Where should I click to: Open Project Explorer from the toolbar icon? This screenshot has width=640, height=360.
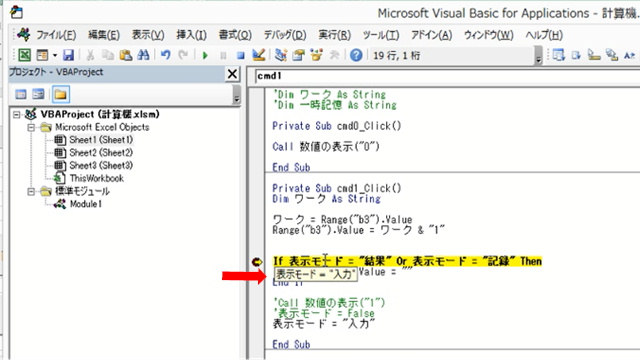[x=281, y=55]
